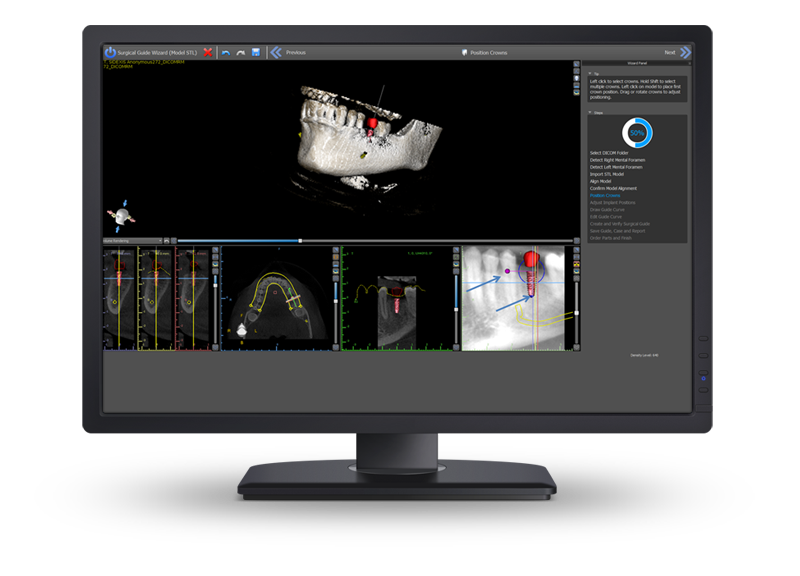Image resolution: width=800 pixels, height=576 pixels.
Task: Click the blue power icon in the wizard toolbar
Action: (110, 52)
